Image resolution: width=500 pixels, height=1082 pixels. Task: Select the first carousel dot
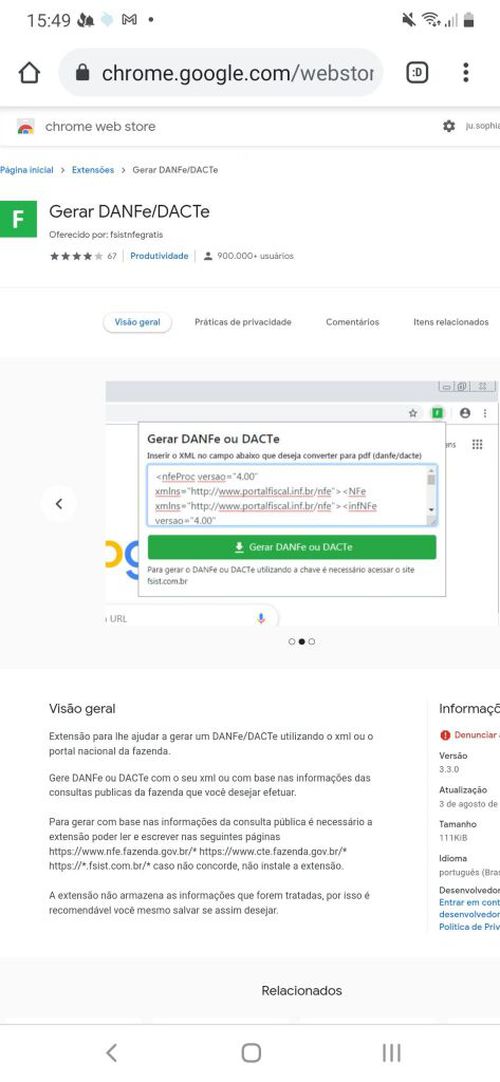(292, 642)
